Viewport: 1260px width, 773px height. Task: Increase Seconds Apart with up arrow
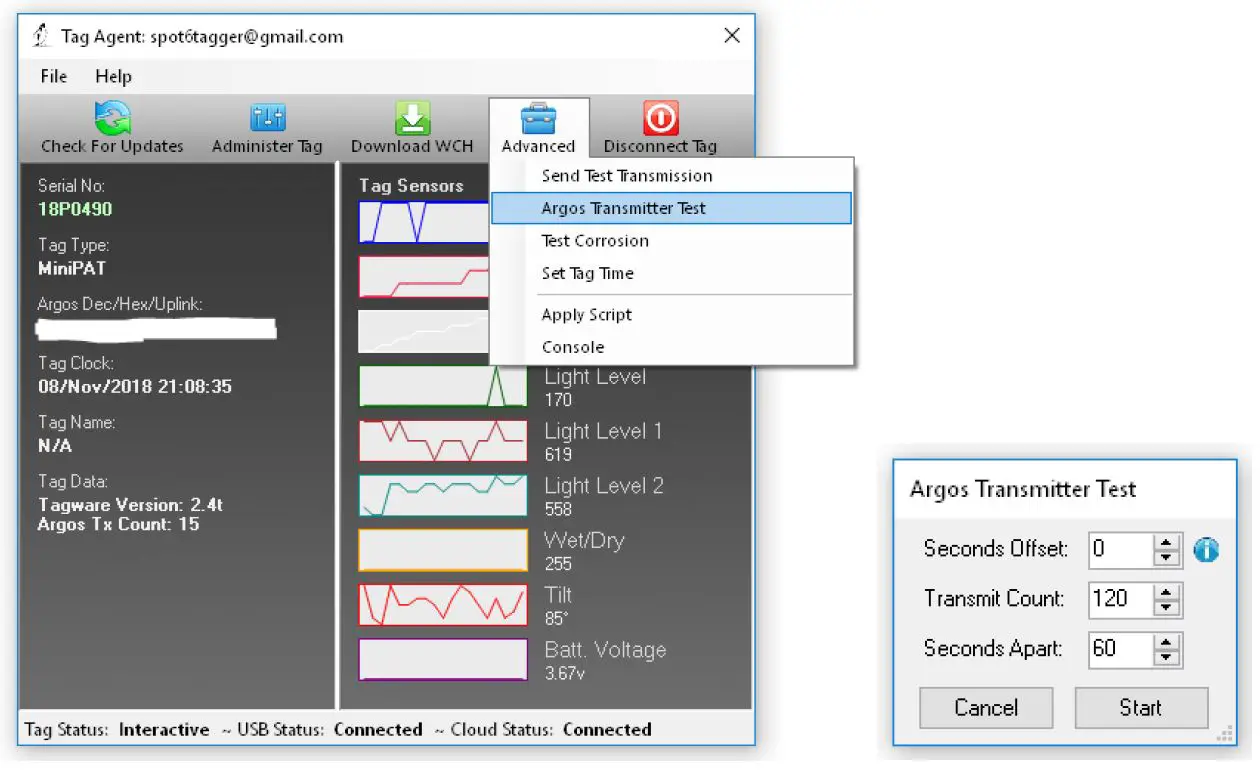click(1167, 641)
